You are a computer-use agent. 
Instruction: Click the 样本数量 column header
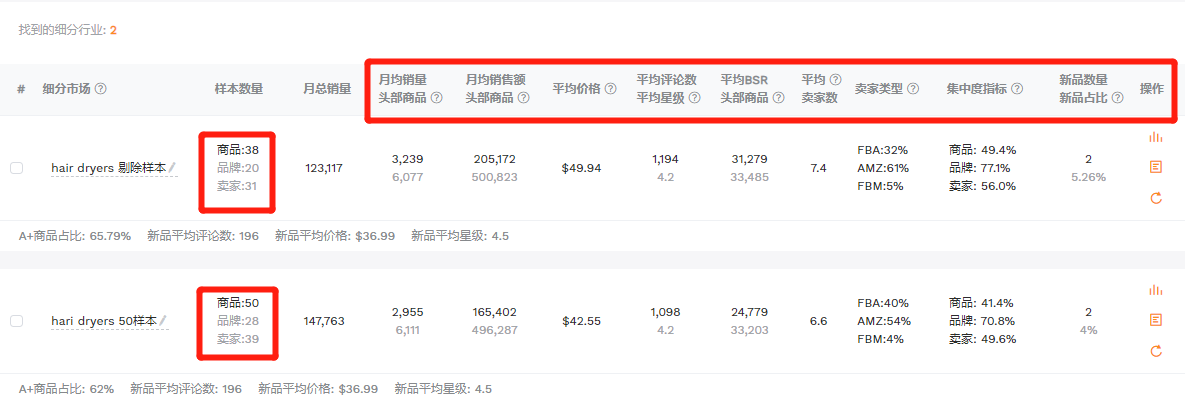(x=239, y=89)
